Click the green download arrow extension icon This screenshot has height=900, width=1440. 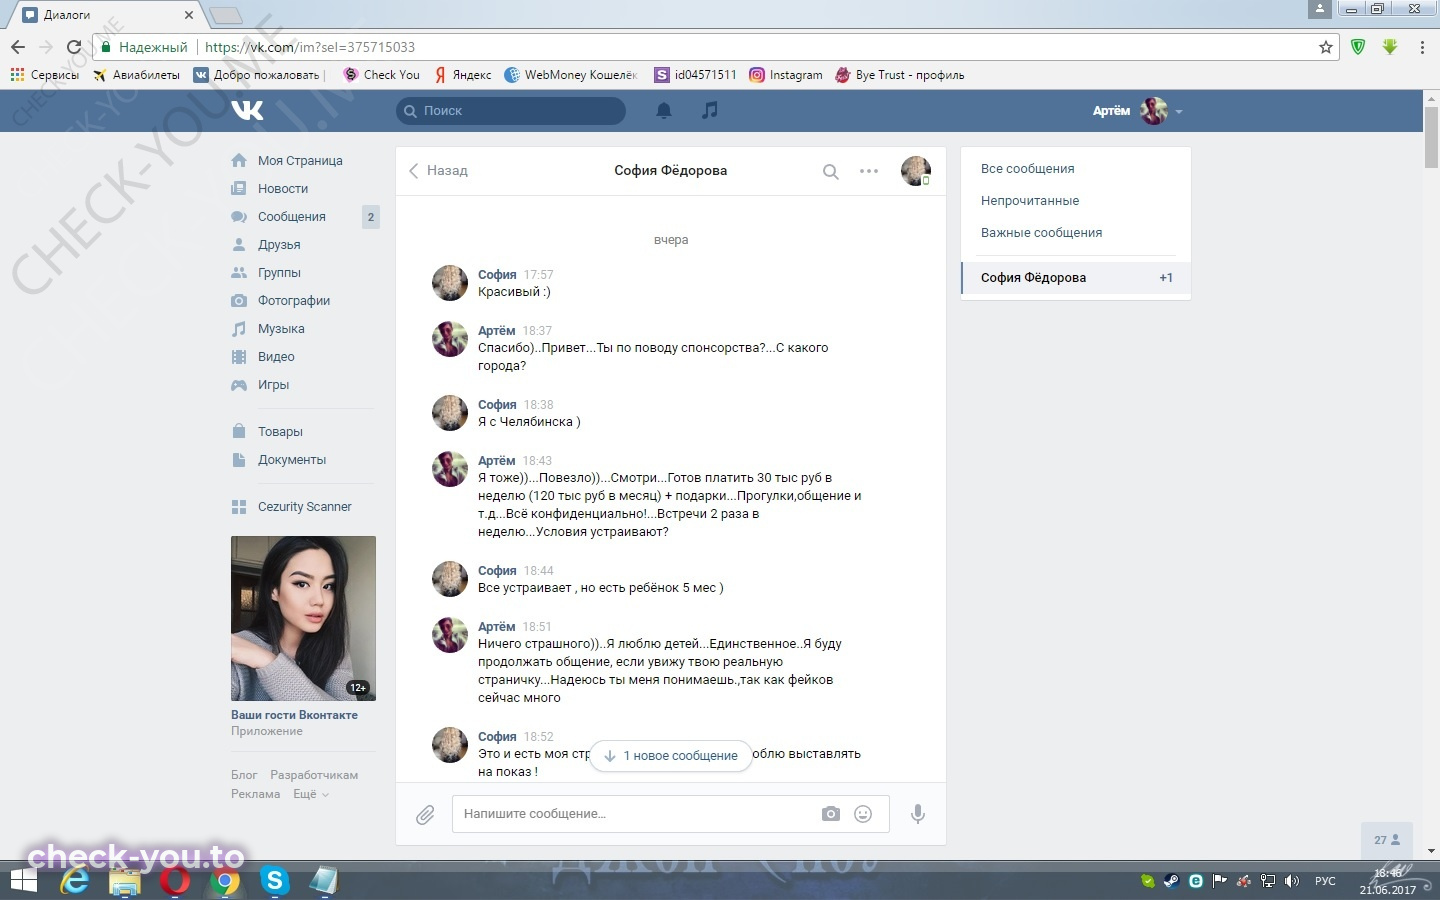(x=1390, y=46)
